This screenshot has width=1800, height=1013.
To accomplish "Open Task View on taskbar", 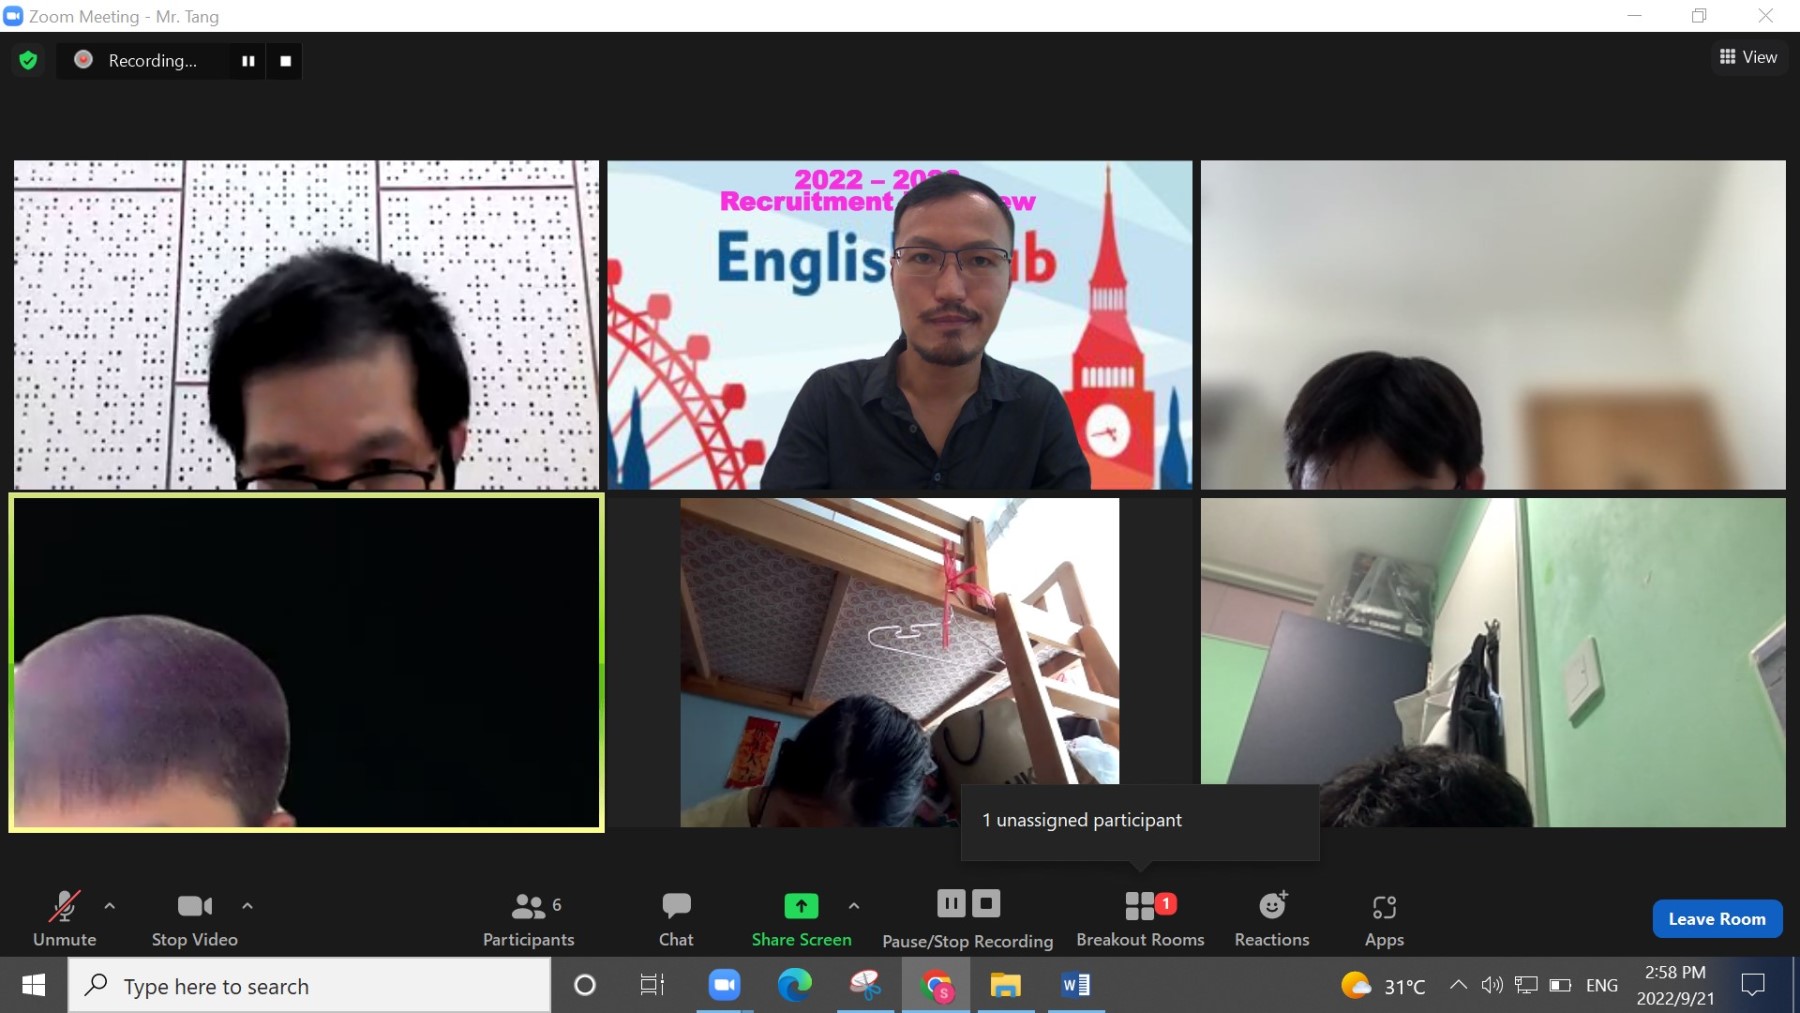I will coord(652,986).
